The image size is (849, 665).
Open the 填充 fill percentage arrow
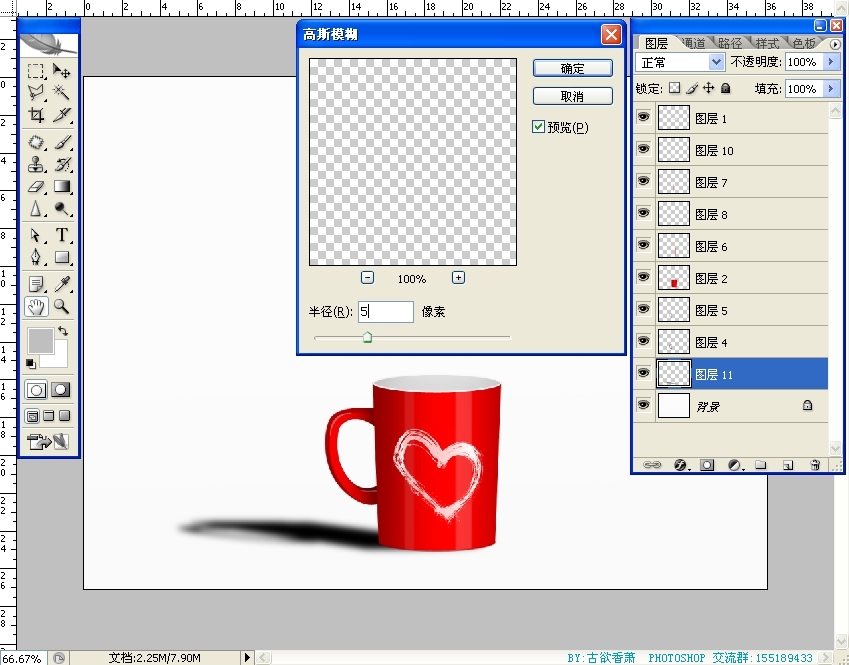click(x=831, y=89)
